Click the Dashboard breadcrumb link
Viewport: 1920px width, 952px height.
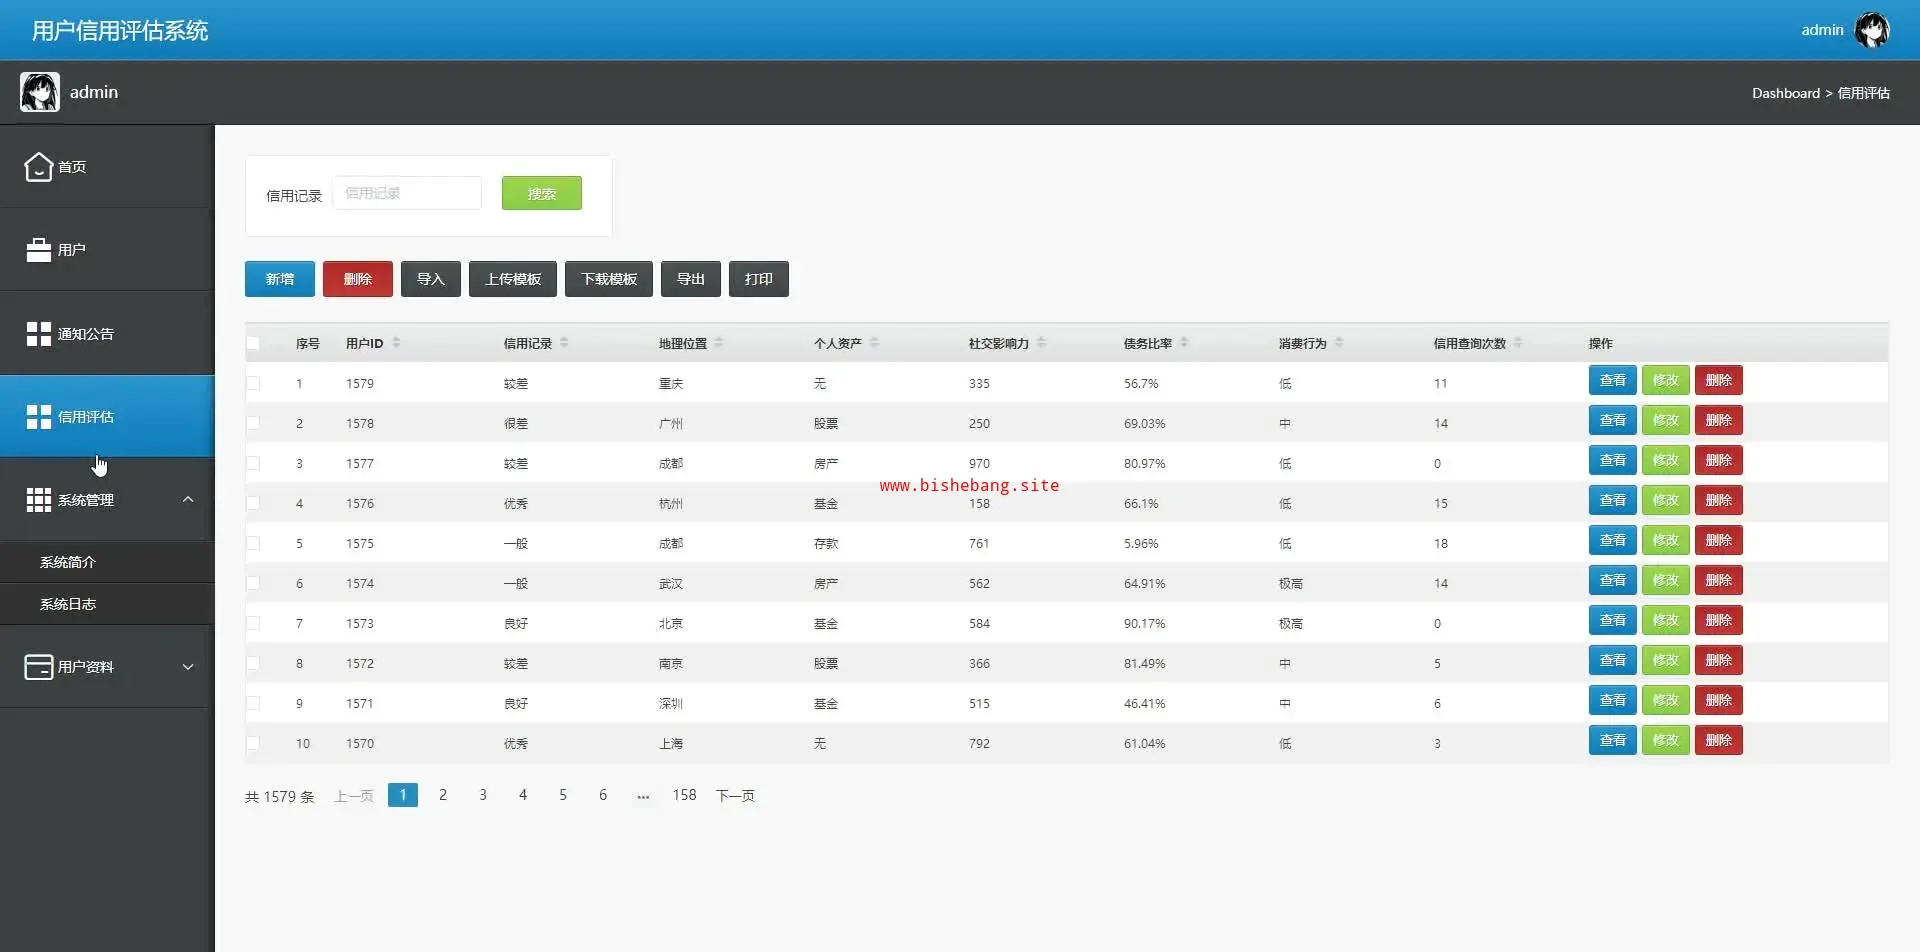click(x=1786, y=93)
